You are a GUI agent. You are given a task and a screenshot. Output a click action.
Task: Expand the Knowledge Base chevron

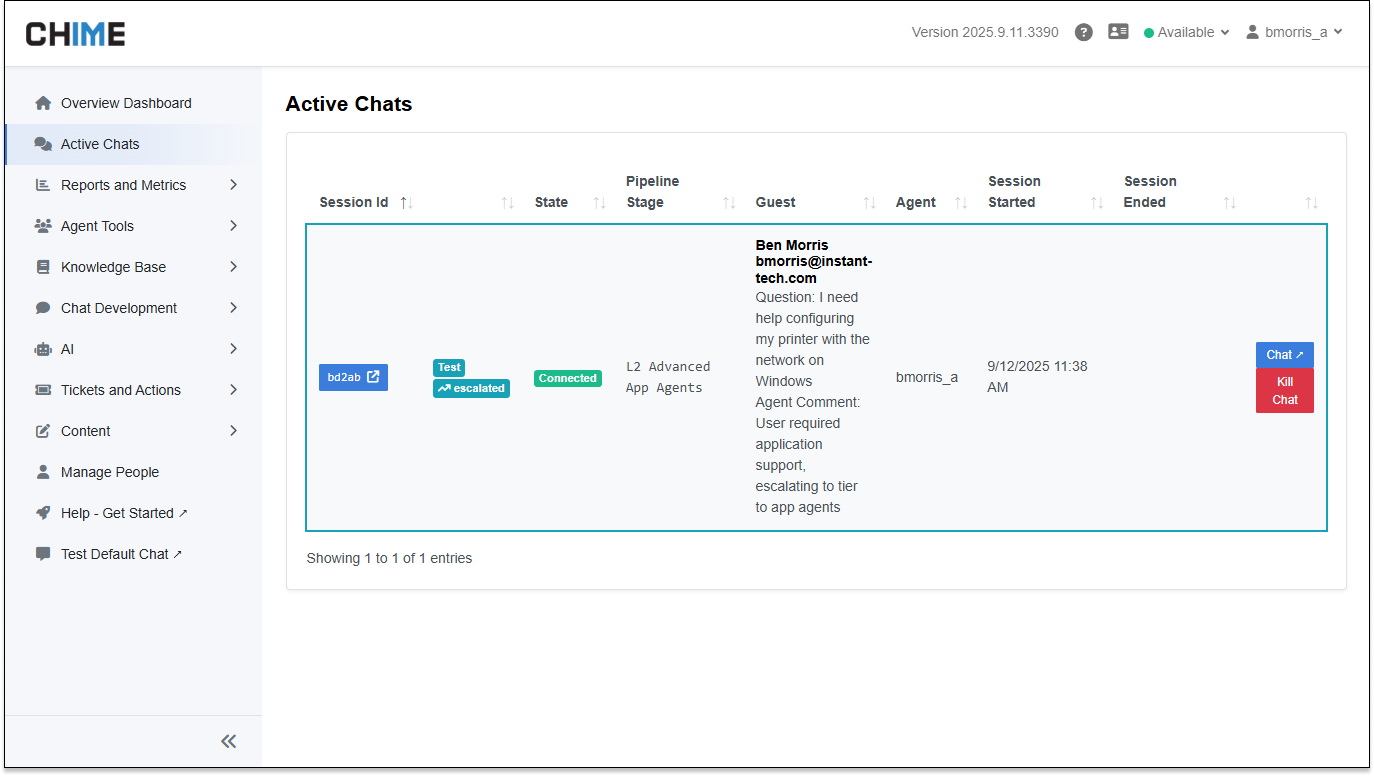coord(233,267)
